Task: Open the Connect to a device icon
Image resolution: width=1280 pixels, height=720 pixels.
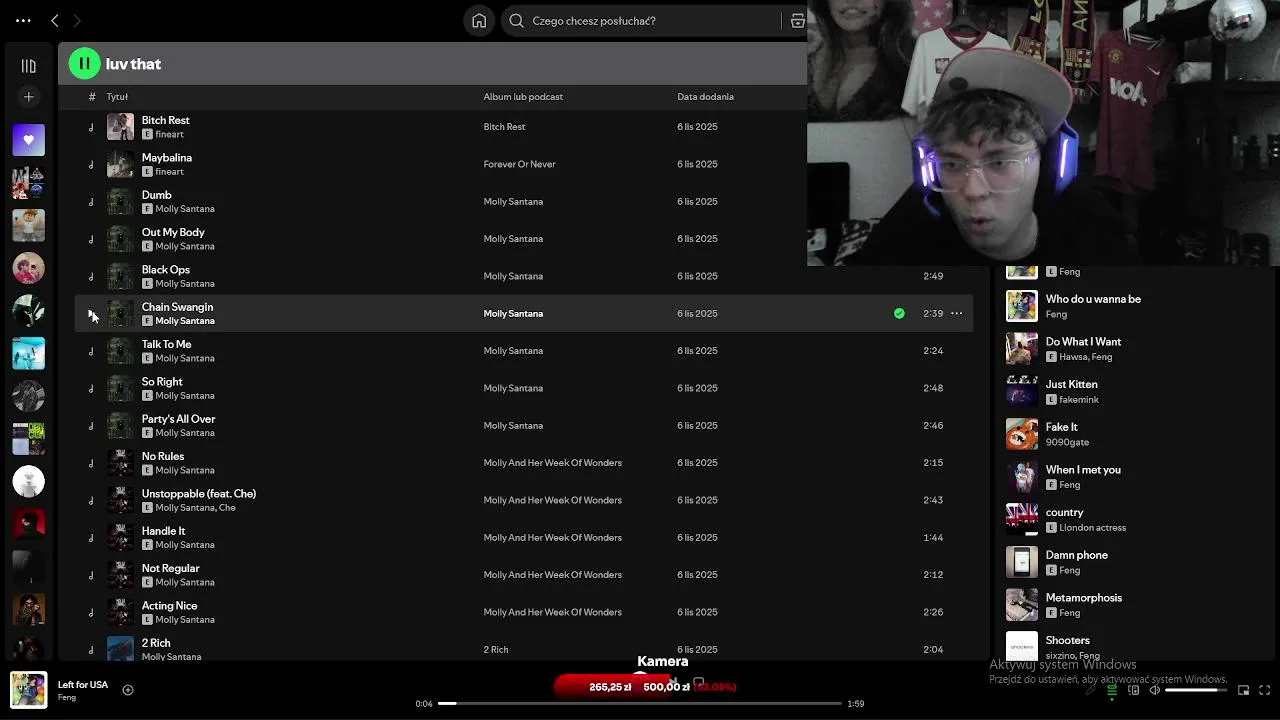Action: [x=1134, y=690]
